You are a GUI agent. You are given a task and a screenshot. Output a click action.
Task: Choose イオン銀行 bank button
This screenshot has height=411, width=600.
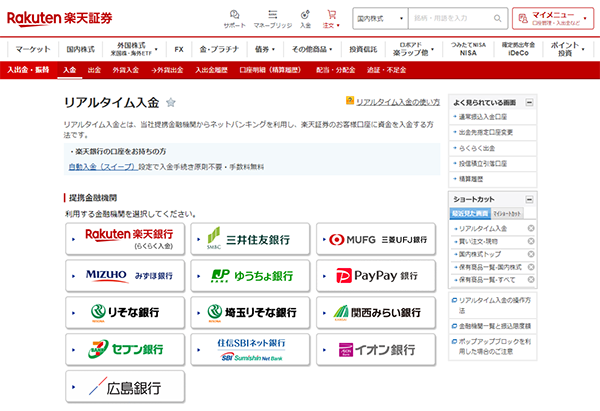click(x=376, y=349)
